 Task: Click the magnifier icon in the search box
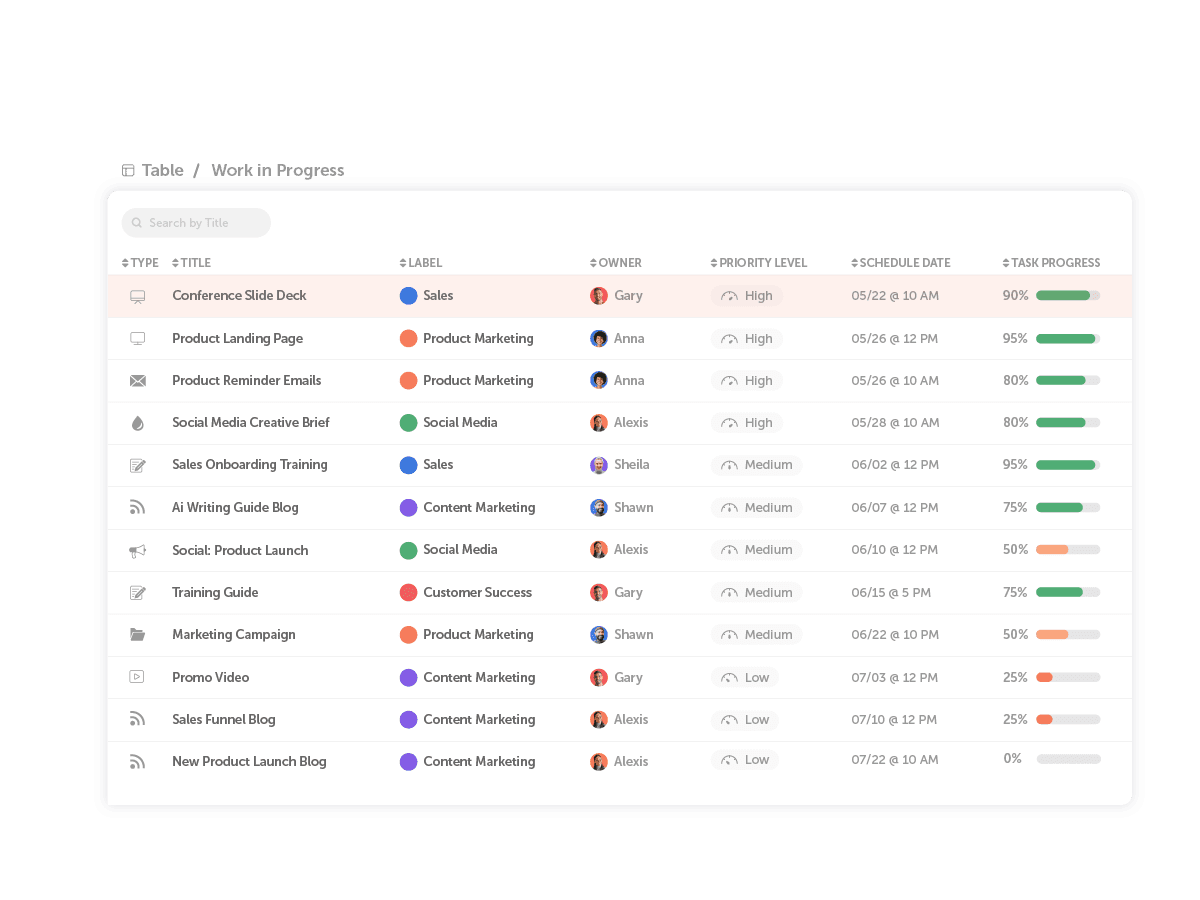pos(137,223)
